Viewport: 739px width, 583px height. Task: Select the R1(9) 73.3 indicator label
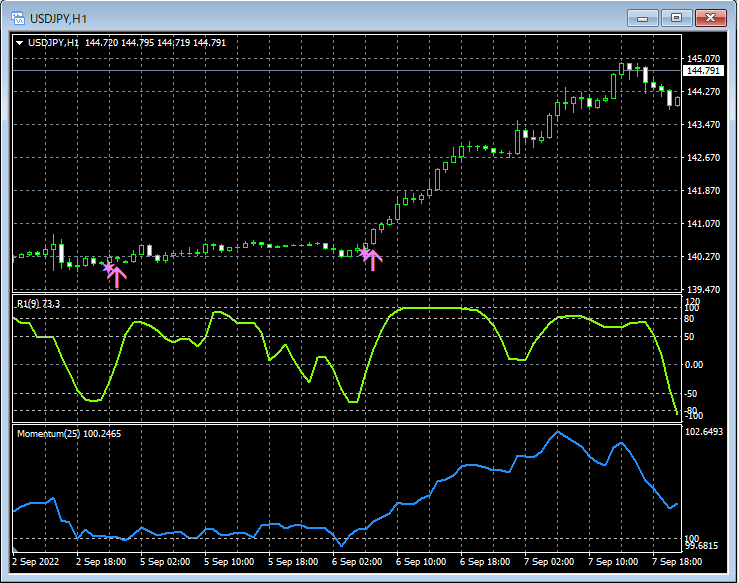pyautogui.click(x=38, y=304)
